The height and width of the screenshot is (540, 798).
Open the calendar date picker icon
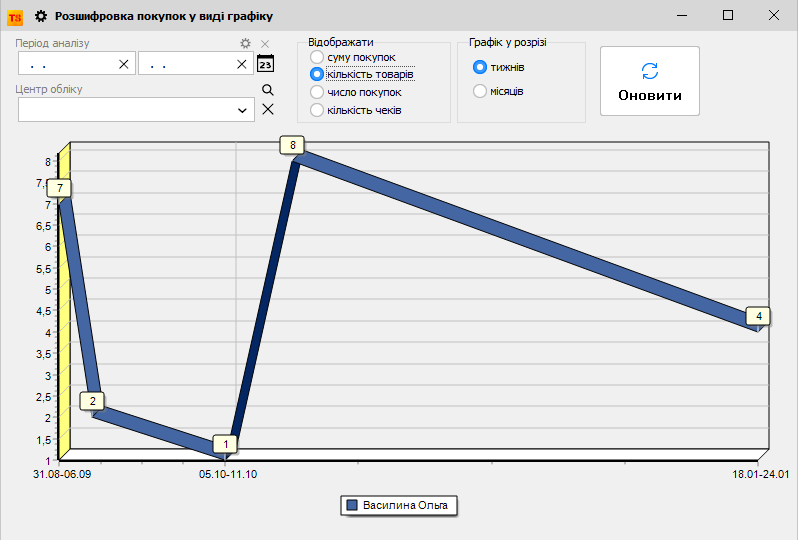coord(266,64)
